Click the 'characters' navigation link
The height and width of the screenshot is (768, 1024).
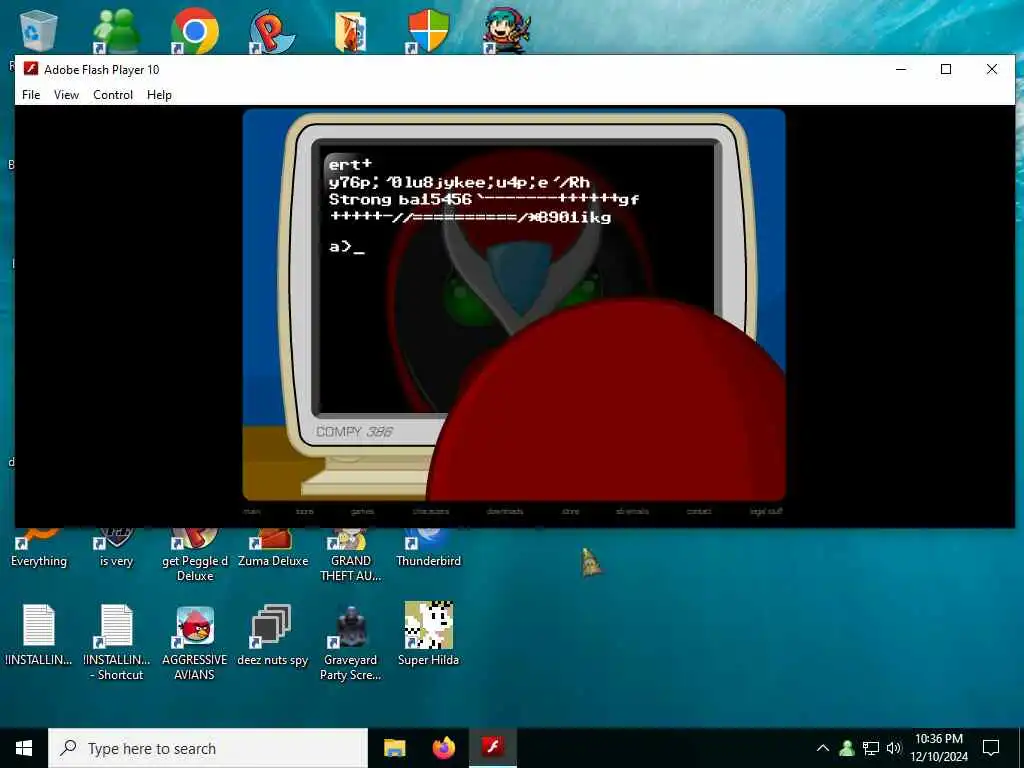click(x=431, y=511)
